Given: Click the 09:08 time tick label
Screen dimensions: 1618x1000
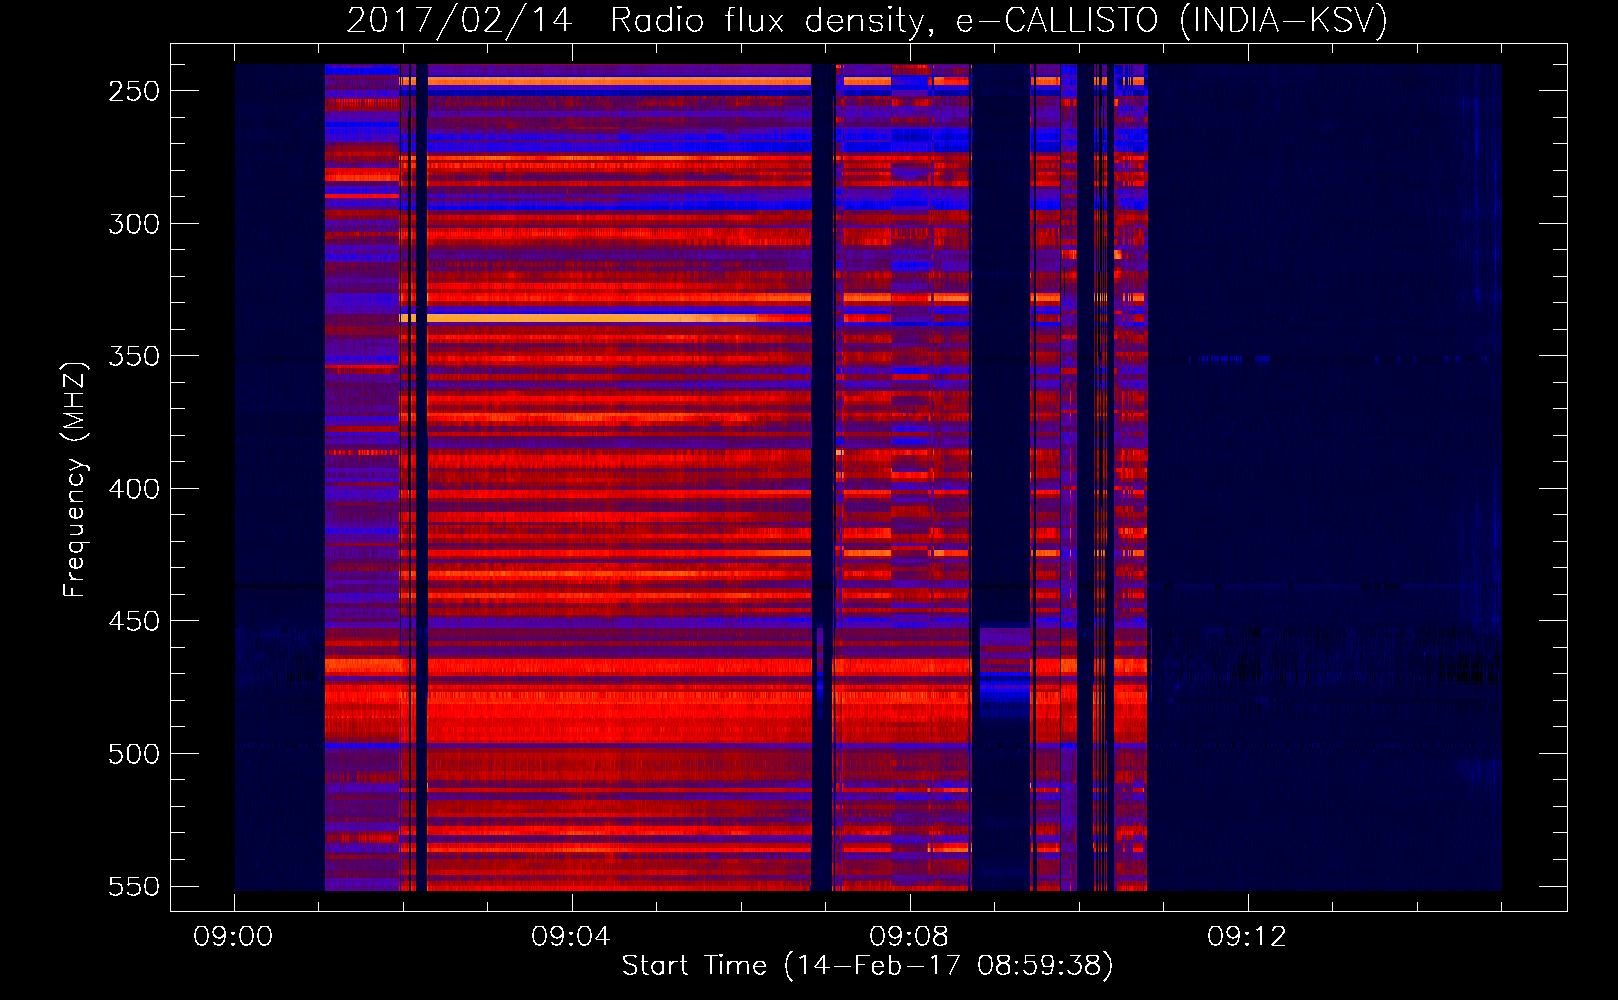Looking at the screenshot, I should pos(909,937).
